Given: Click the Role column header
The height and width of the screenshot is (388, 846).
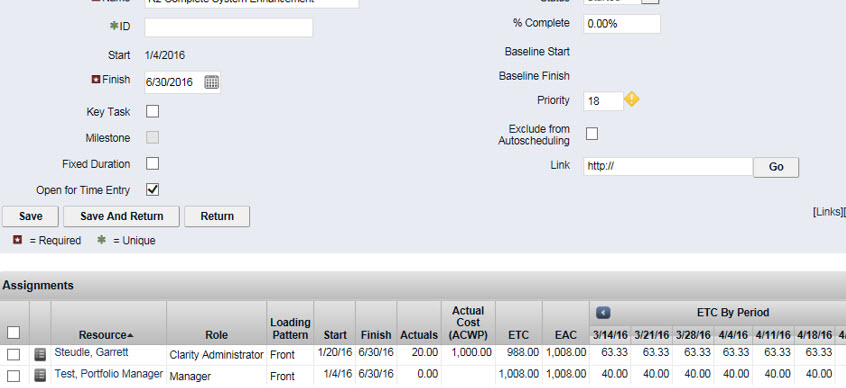Looking at the screenshot, I should click(216, 335).
